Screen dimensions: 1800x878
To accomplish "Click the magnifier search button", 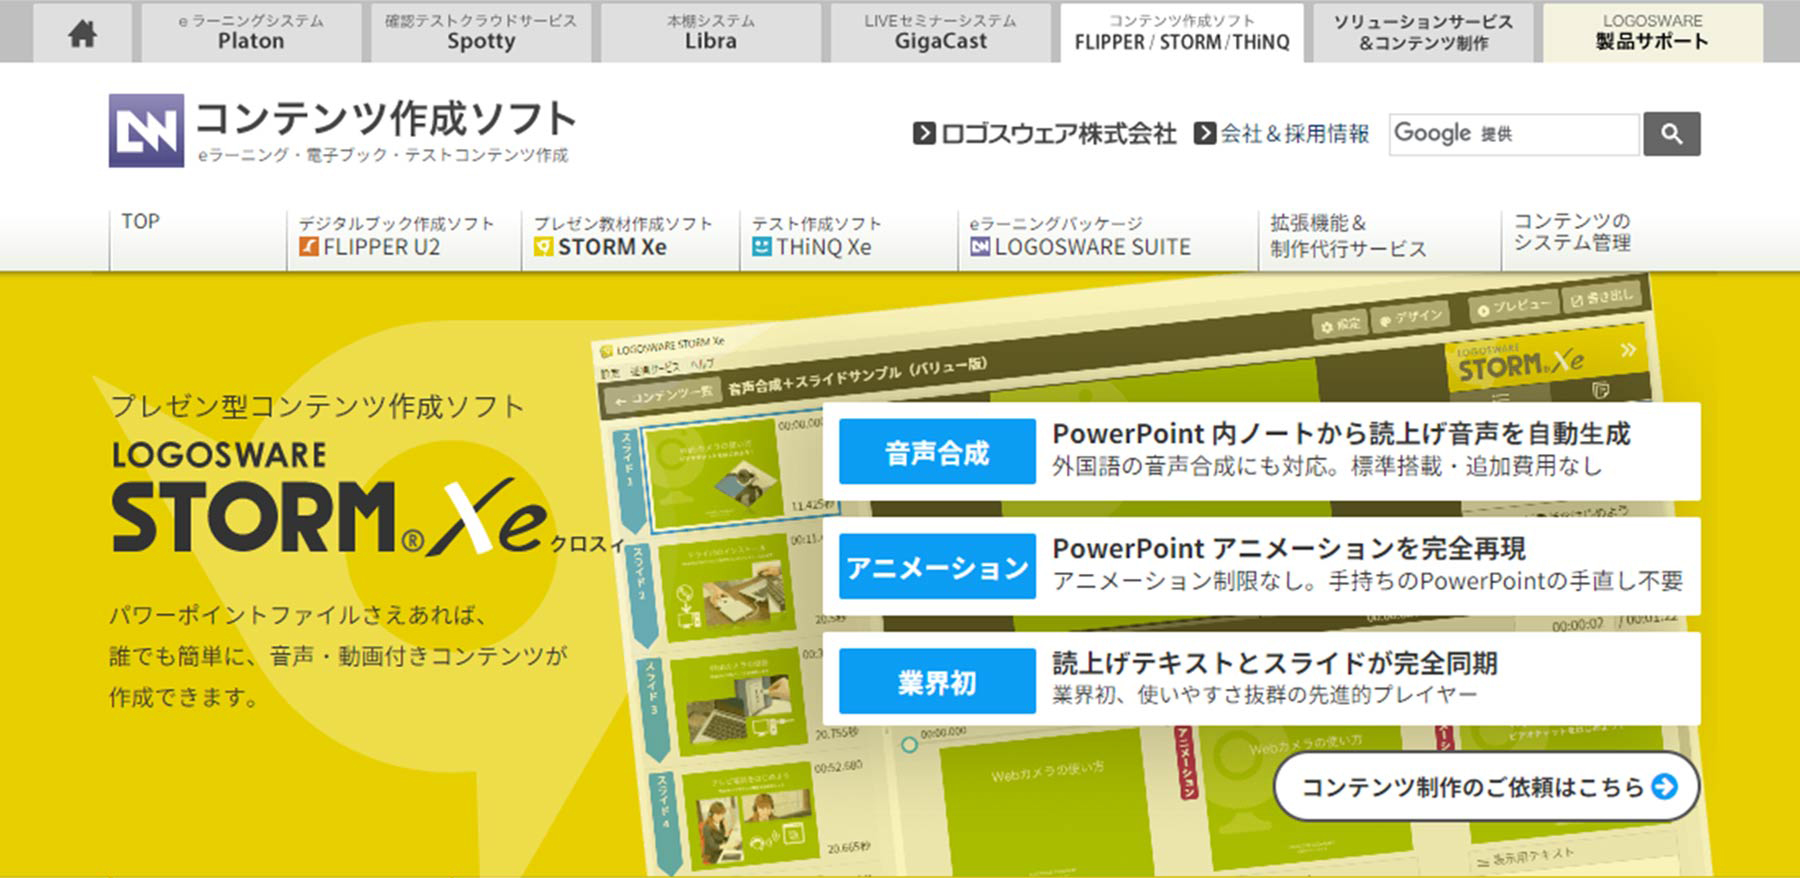I will [1671, 134].
